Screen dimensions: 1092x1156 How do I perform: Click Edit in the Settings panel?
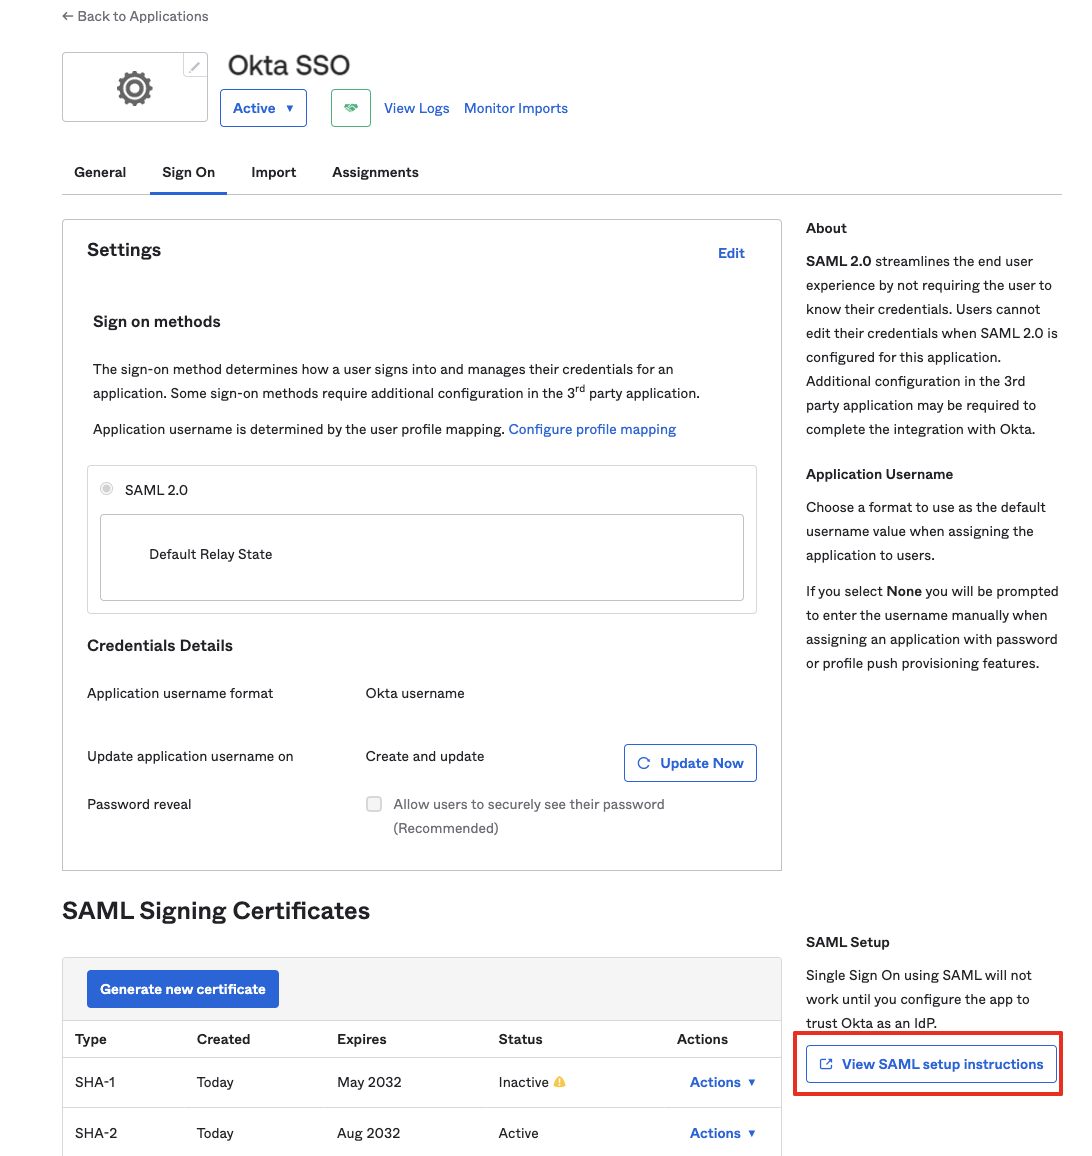731,253
